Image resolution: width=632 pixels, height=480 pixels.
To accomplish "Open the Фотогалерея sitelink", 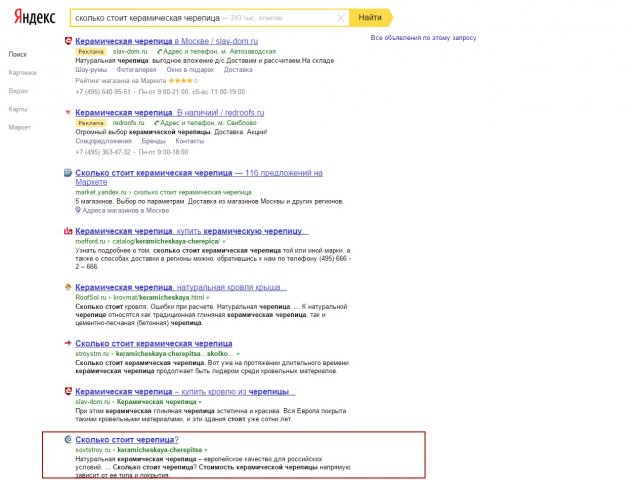I will 136,70.
